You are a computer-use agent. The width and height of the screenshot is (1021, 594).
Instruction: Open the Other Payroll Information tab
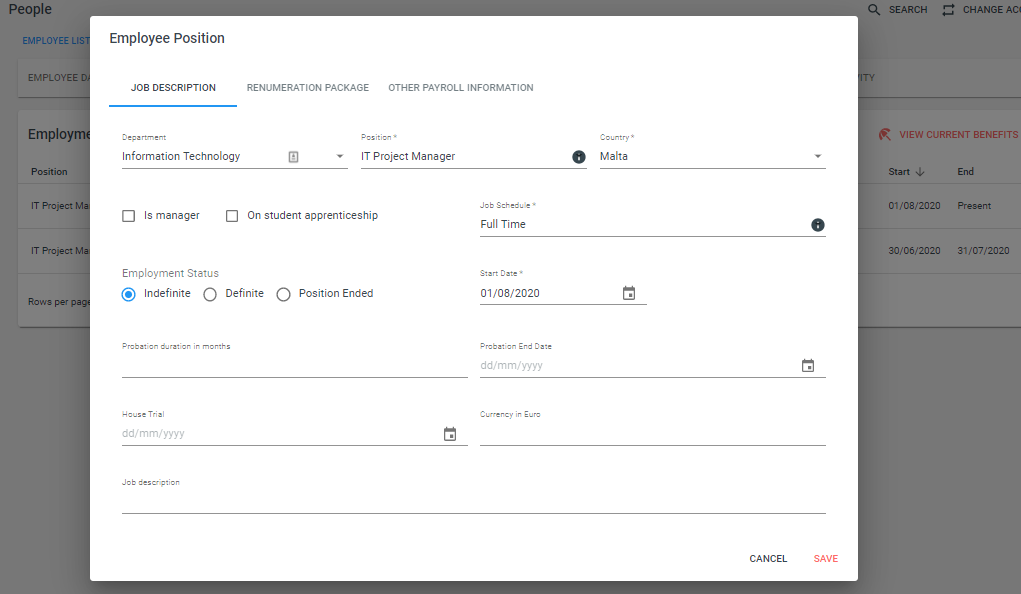pos(460,87)
